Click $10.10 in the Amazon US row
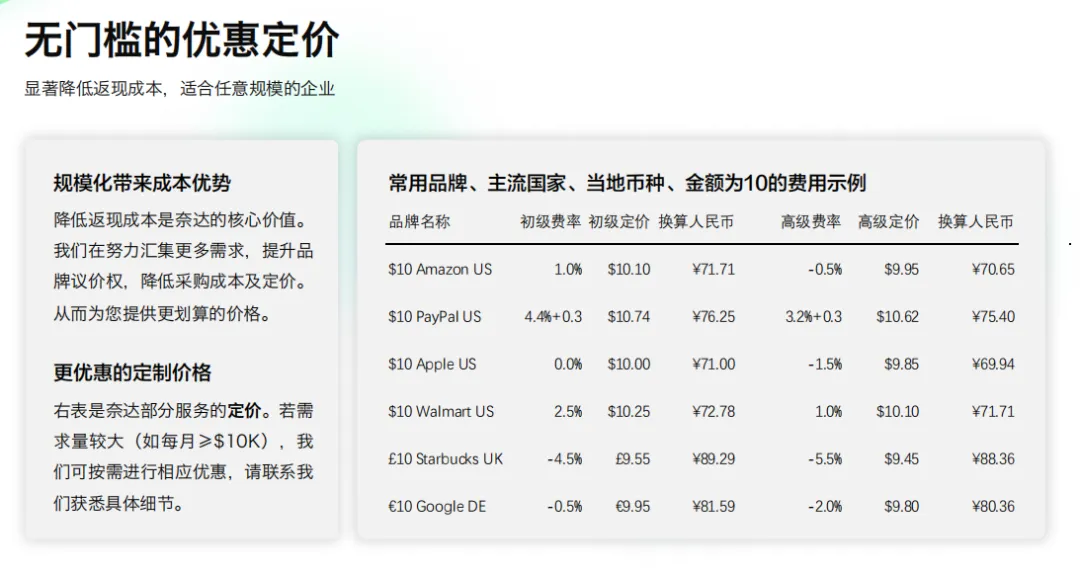 629,269
